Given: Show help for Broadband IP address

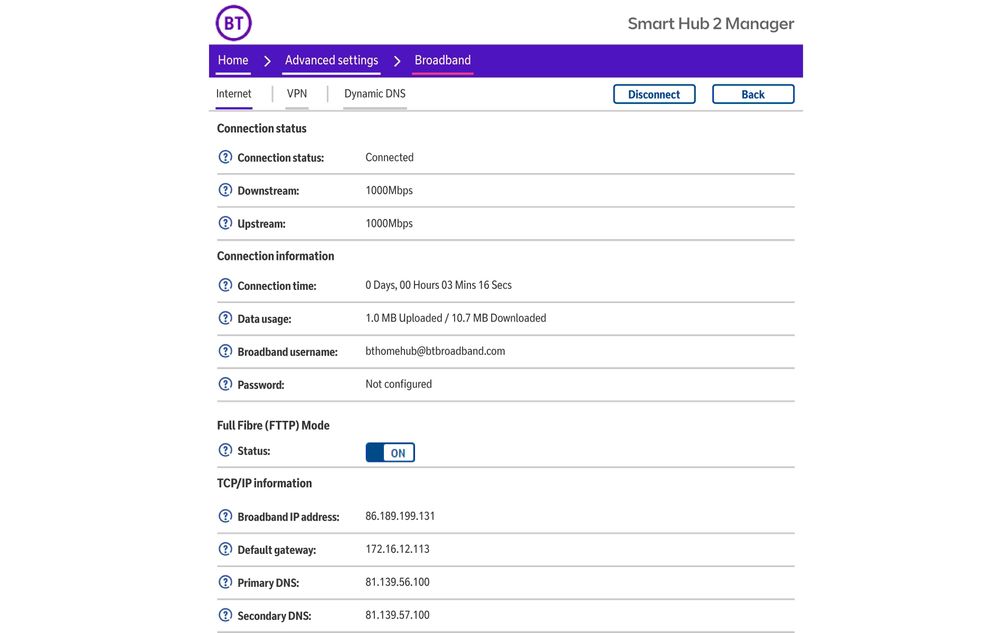Looking at the screenshot, I should 225,516.
